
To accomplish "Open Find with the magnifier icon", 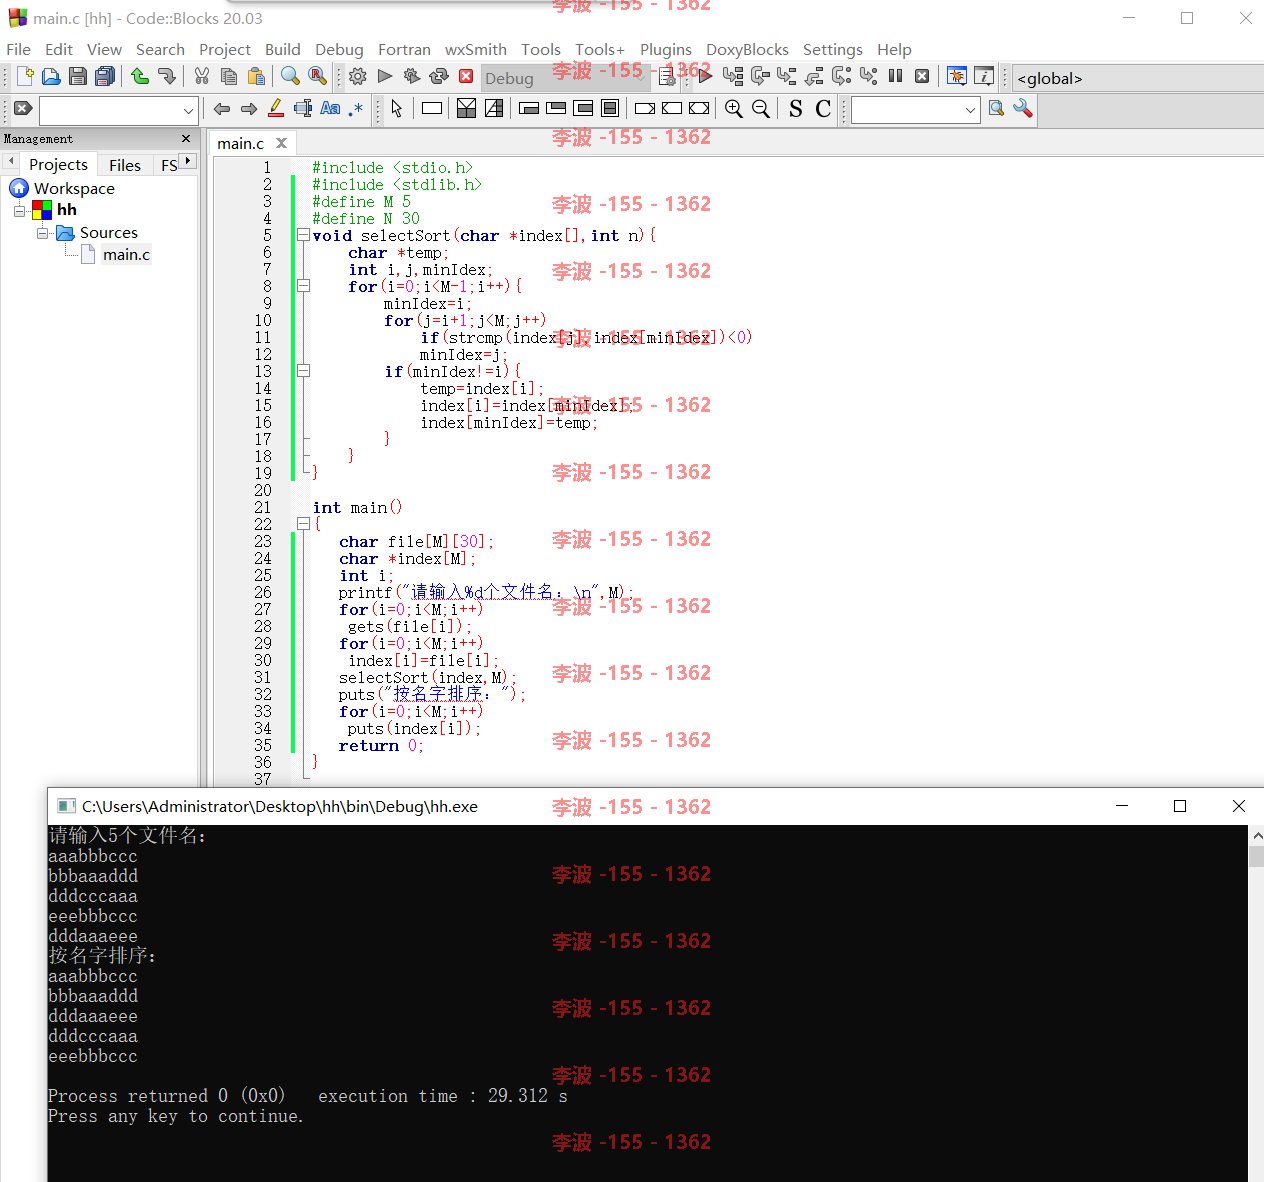I will point(290,76).
